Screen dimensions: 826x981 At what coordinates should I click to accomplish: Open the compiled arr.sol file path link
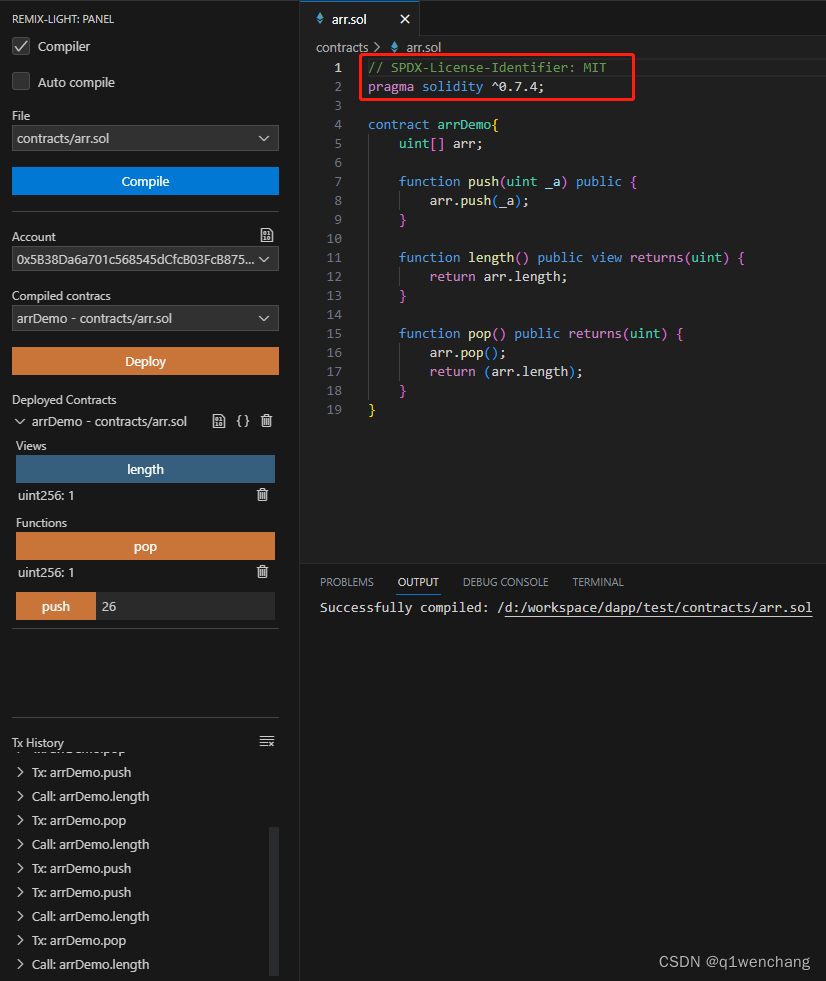click(x=657, y=607)
